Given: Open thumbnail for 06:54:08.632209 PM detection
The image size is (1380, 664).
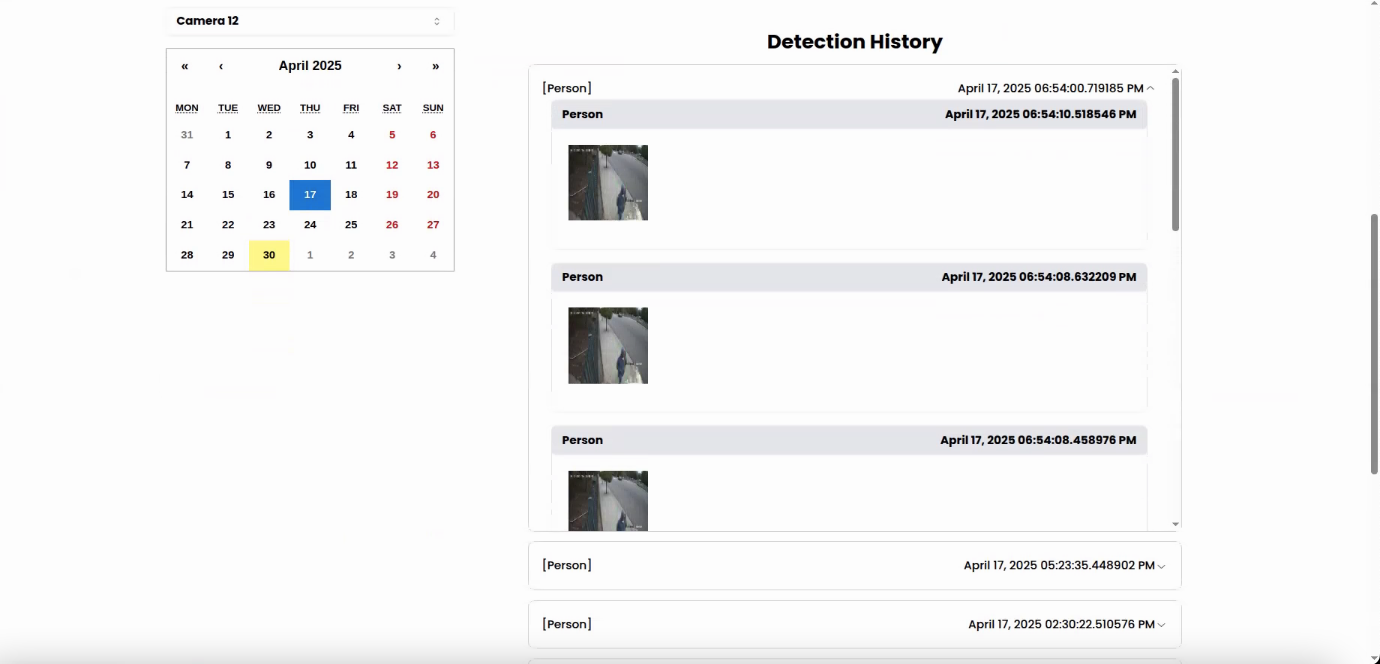Looking at the screenshot, I should 608,345.
